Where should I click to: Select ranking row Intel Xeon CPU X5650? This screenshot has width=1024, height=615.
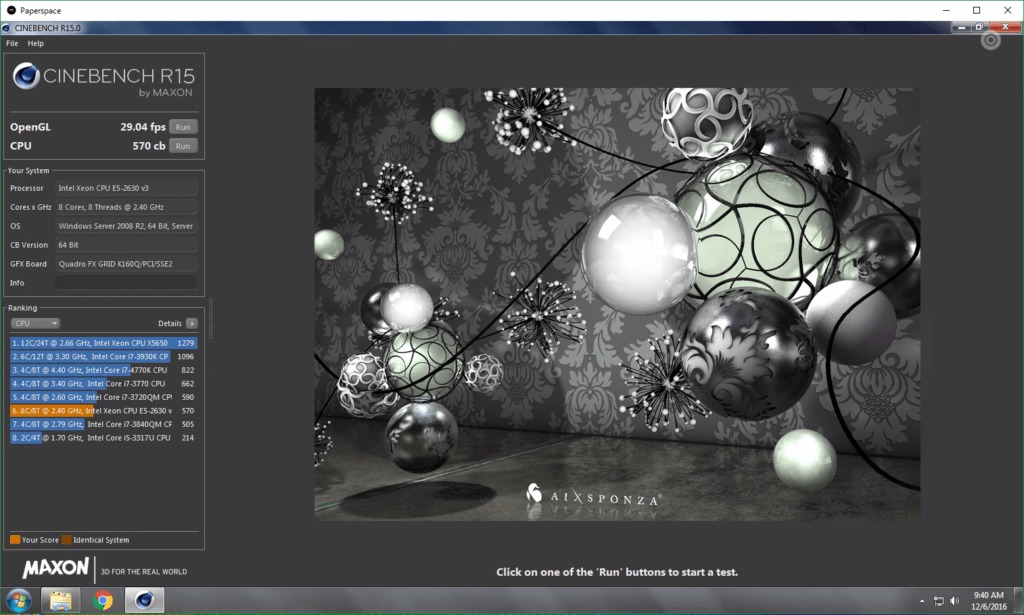click(x=103, y=343)
